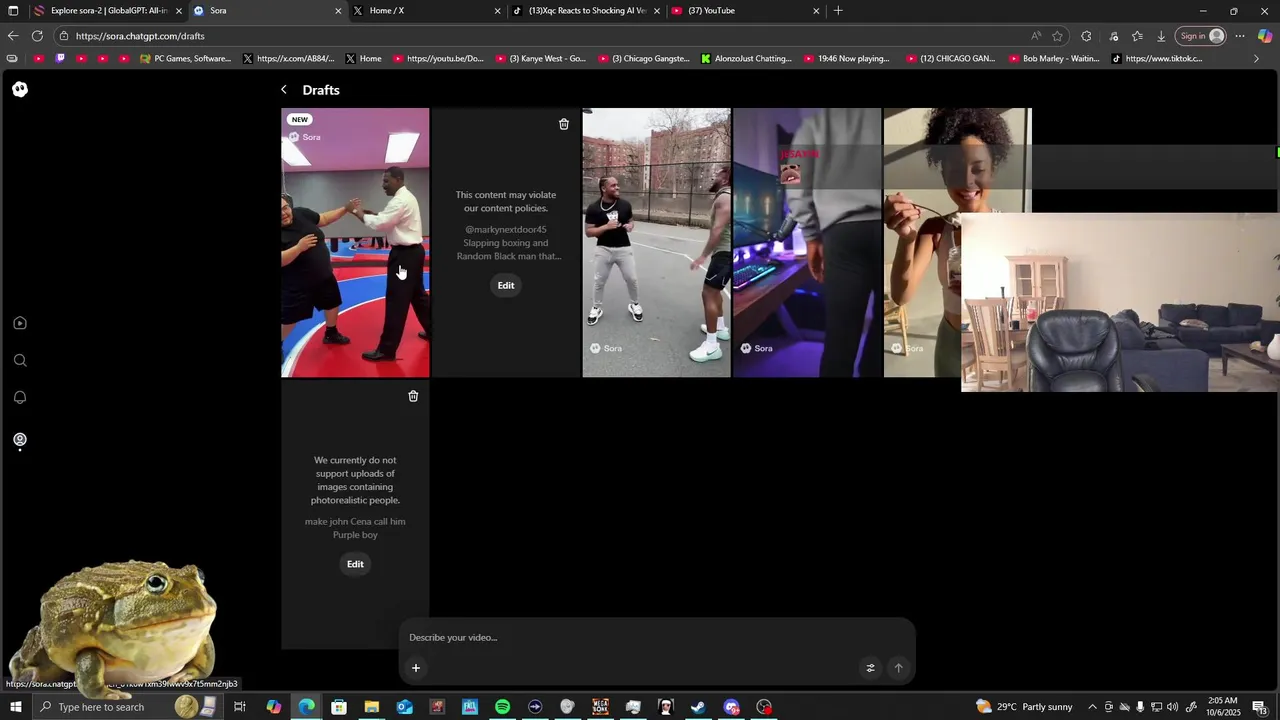Open Task View on taskbar
This screenshot has height=720, width=1280.
pyautogui.click(x=240, y=707)
